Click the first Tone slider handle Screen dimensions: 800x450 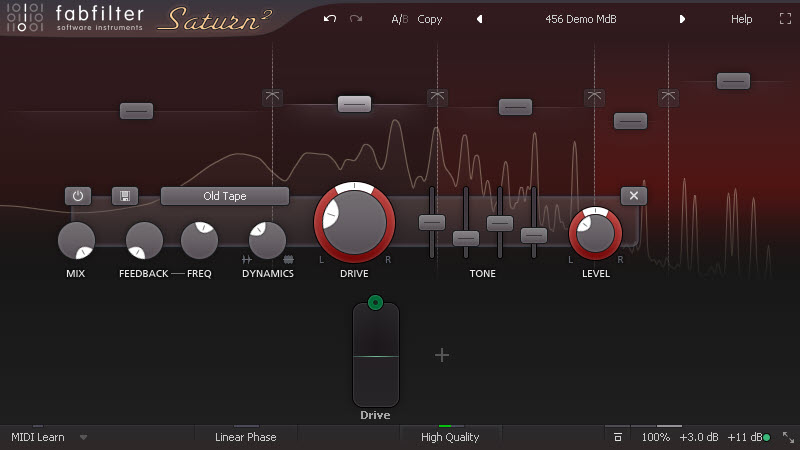pos(432,222)
